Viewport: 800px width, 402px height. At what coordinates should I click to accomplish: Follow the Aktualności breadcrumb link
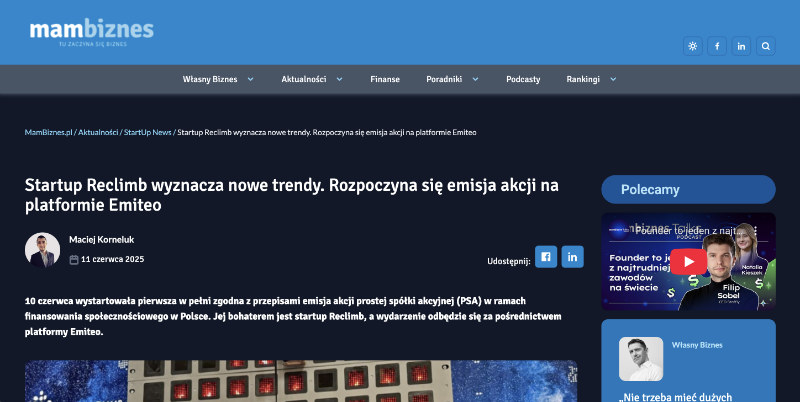point(98,132)
